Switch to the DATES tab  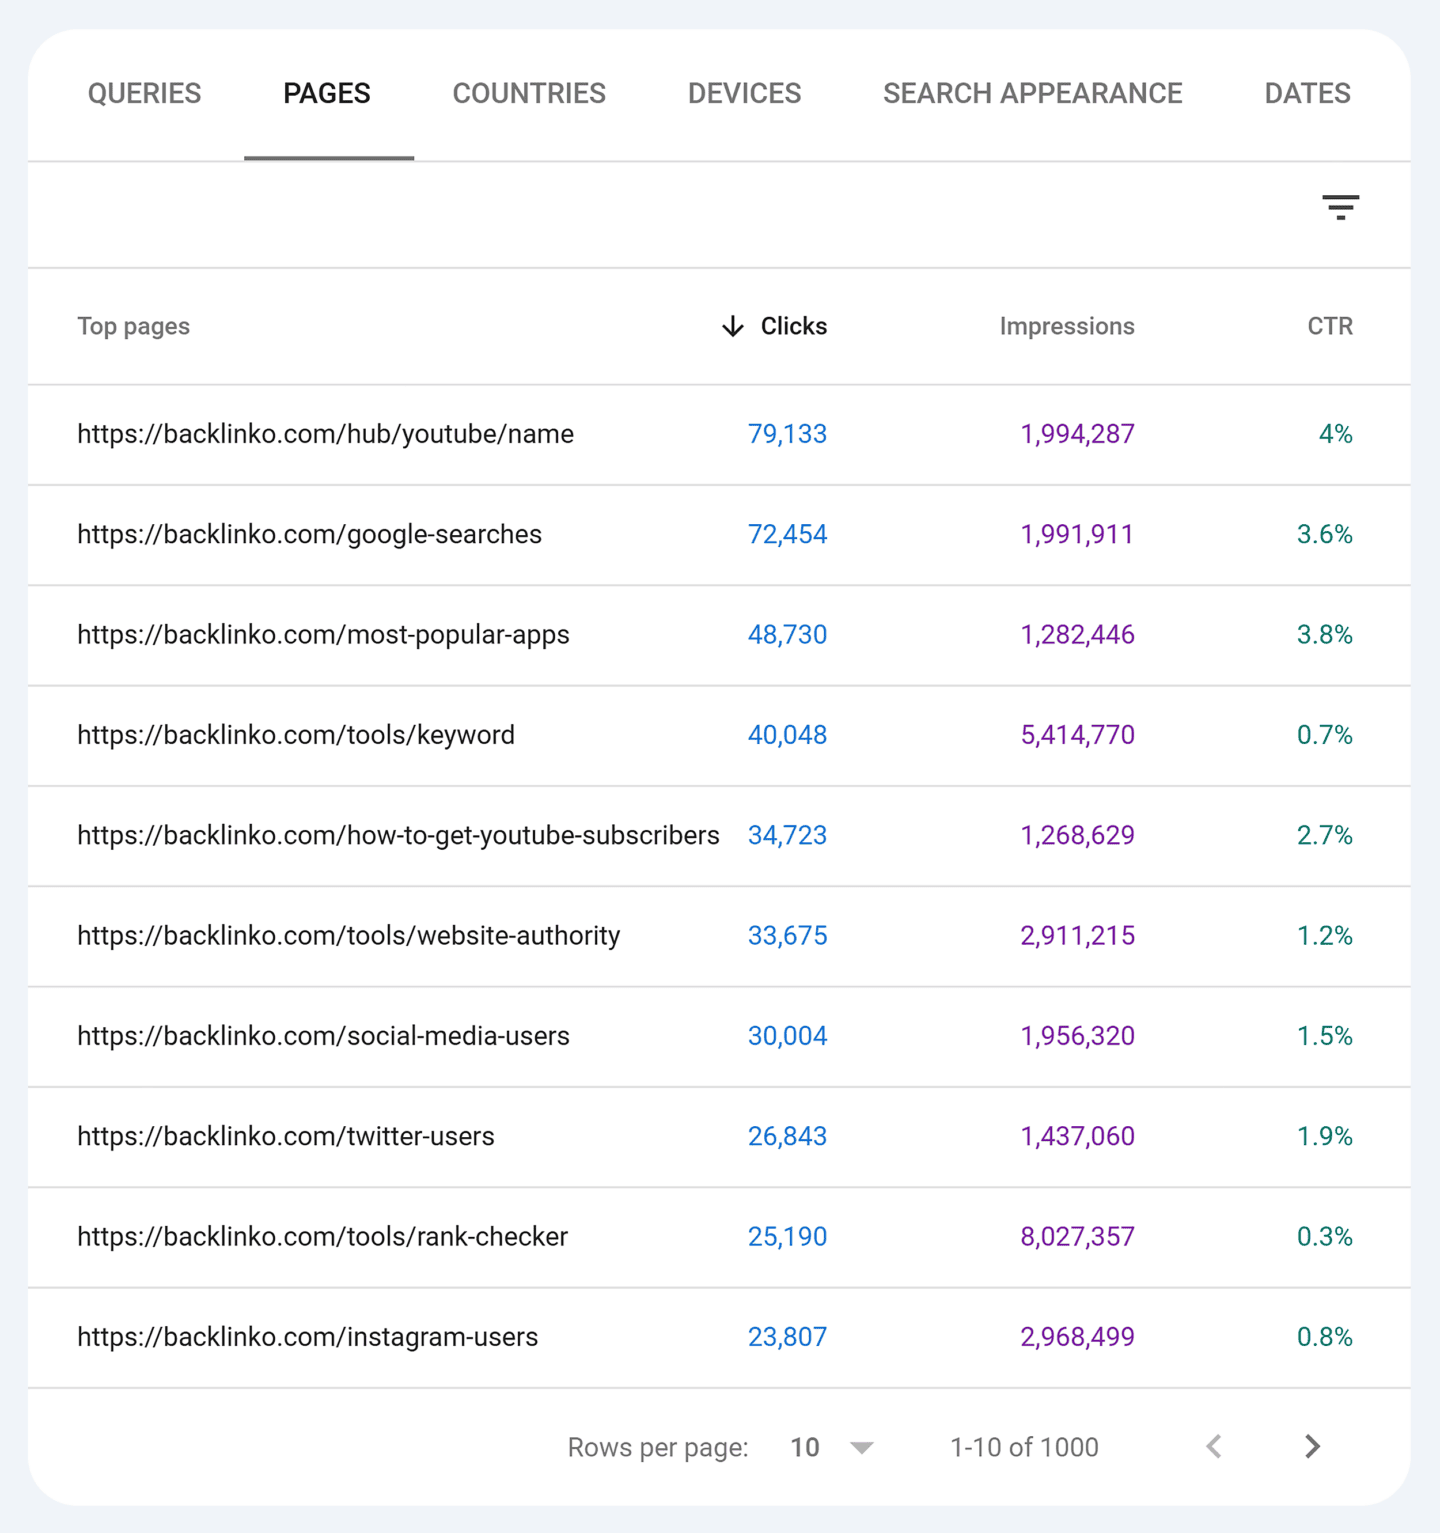(1307, 93)
